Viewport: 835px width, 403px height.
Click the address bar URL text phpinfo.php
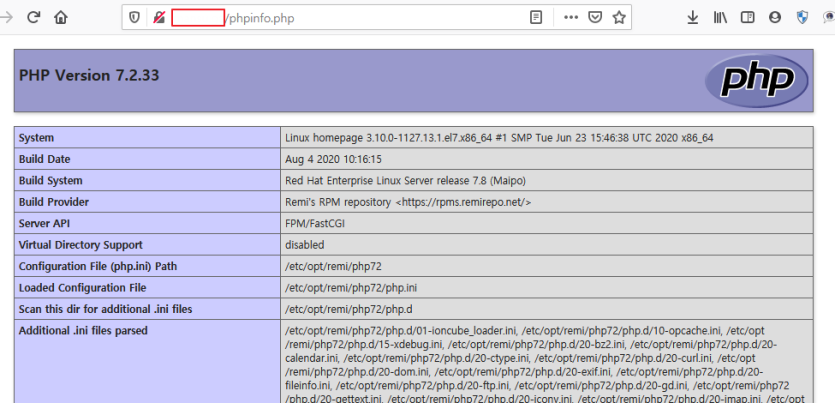pyautogui.click(x=261, y=19)
